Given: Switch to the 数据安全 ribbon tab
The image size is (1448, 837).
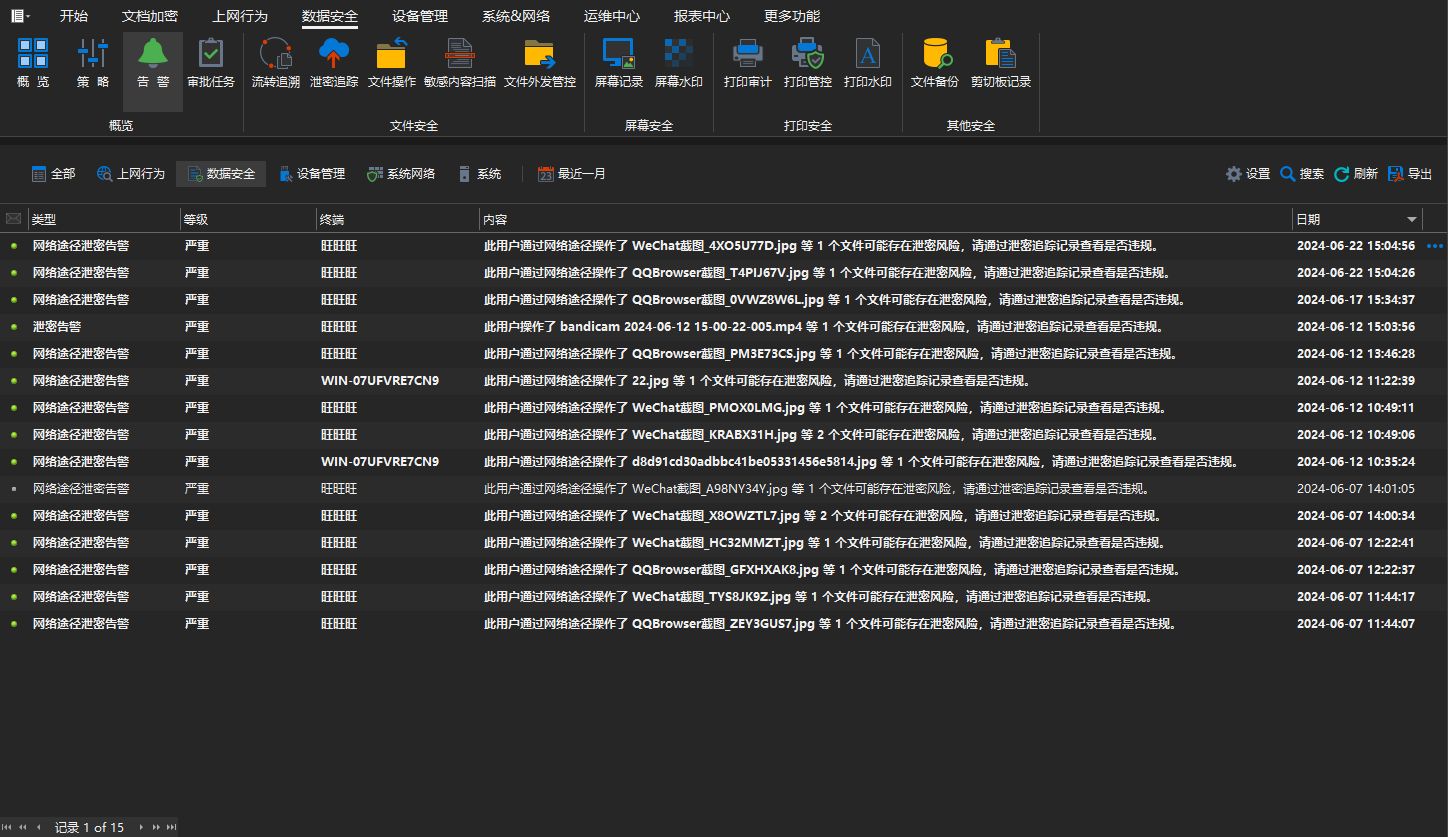Looking at the screenshot, I should click(x=330, y=16).
